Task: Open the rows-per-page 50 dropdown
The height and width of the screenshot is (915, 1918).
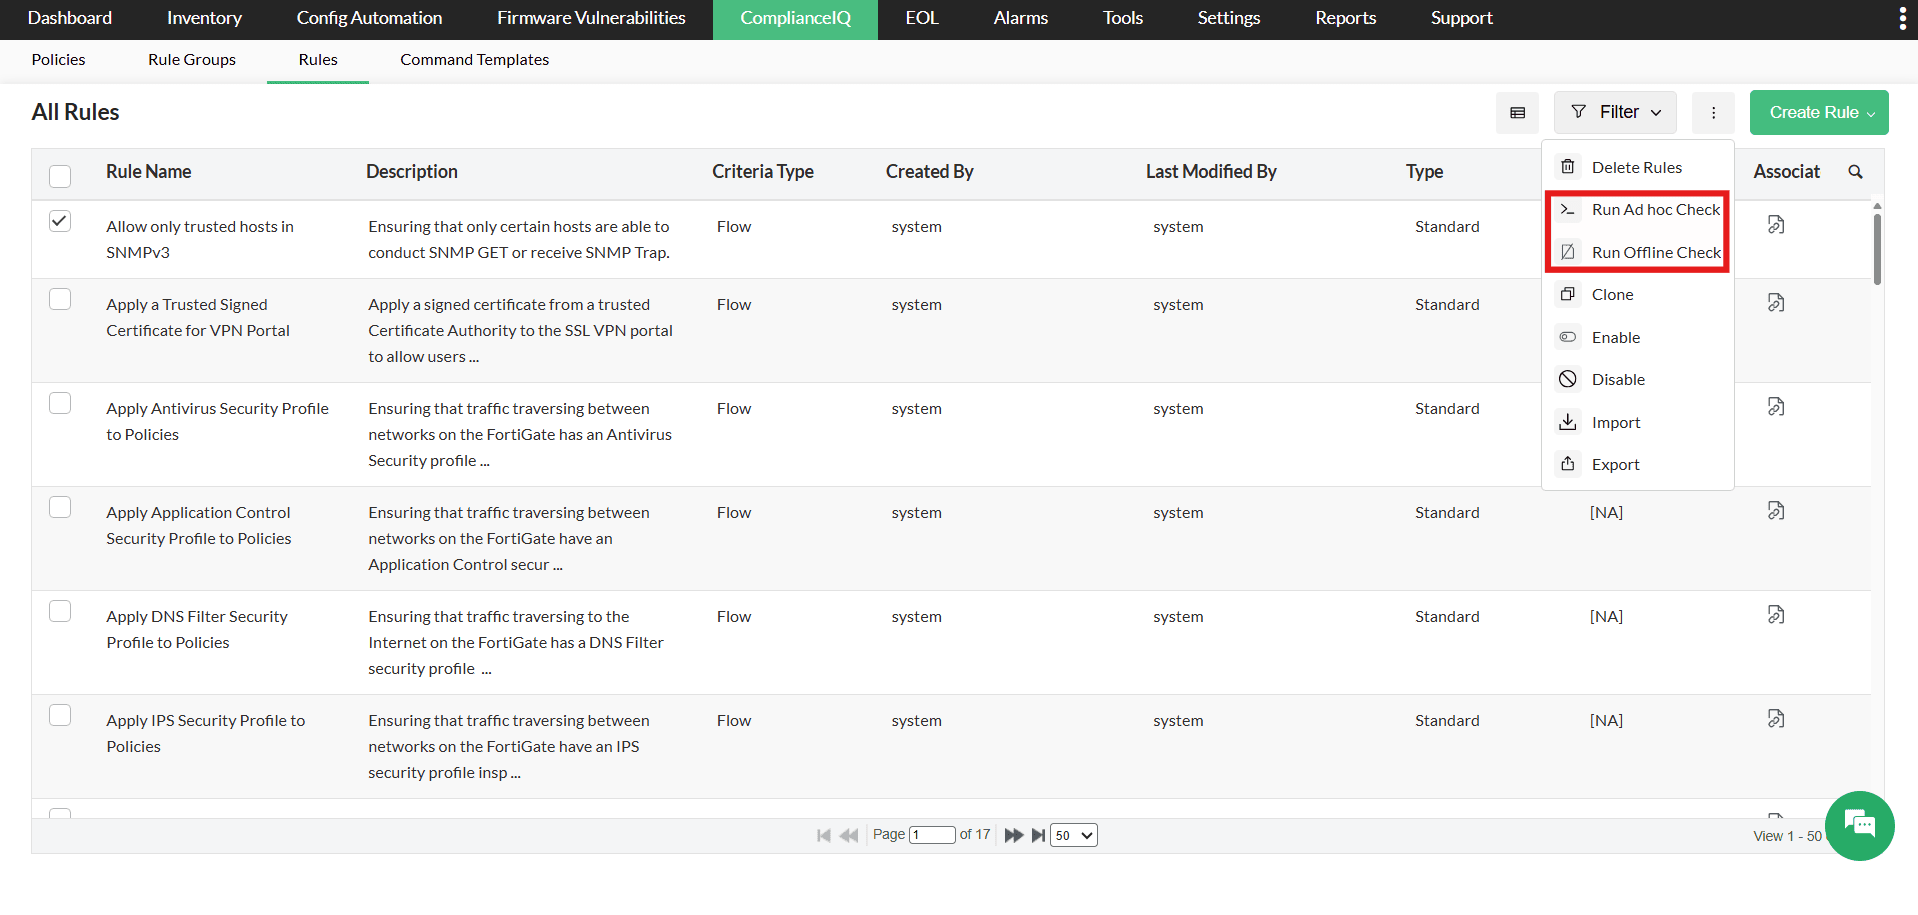Action: pyautogui.click(x=1074, y=835)
